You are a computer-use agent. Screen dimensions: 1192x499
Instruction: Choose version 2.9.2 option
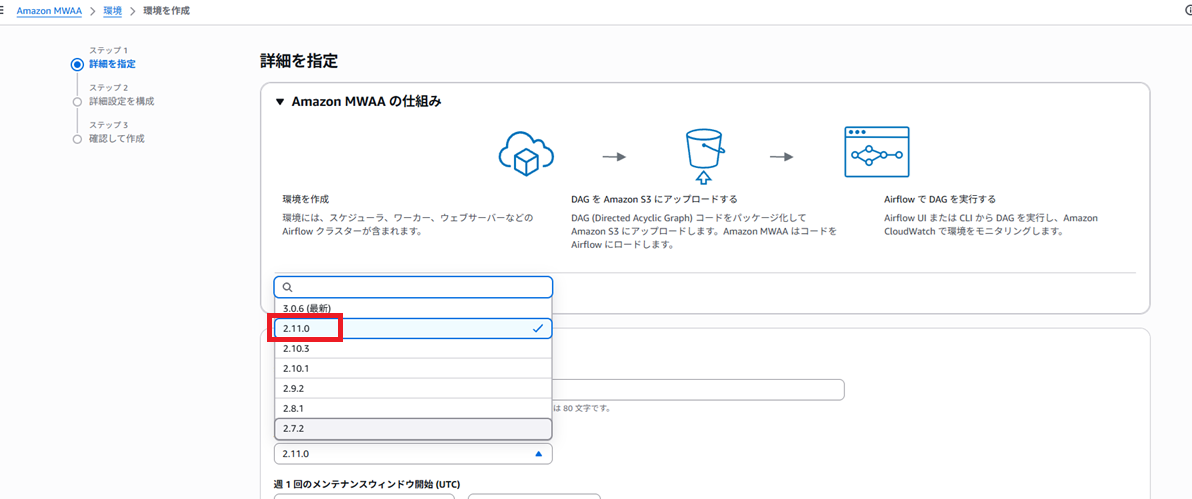[413, 388]
